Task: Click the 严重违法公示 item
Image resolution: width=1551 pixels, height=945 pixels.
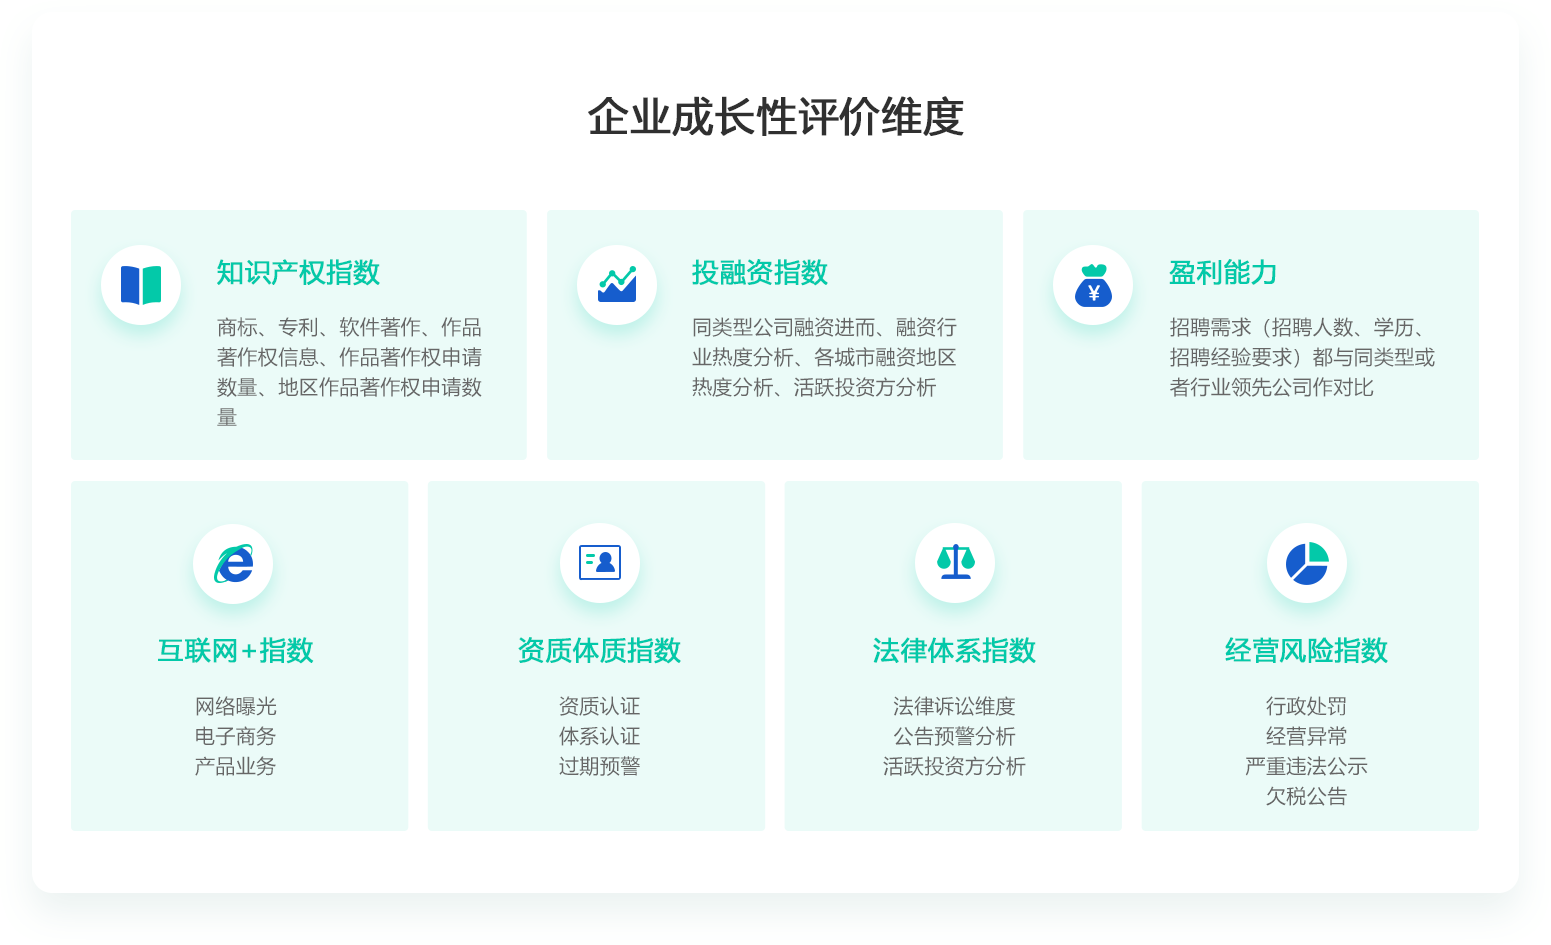Action: click(x=1306, y=767)
